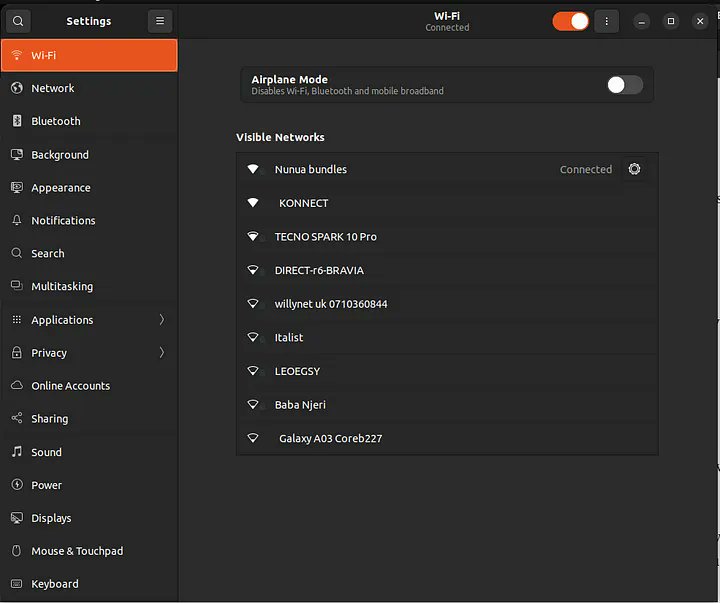Open Appearance settings panel
The height and width of the screenshot is (603, 720).
89,188
